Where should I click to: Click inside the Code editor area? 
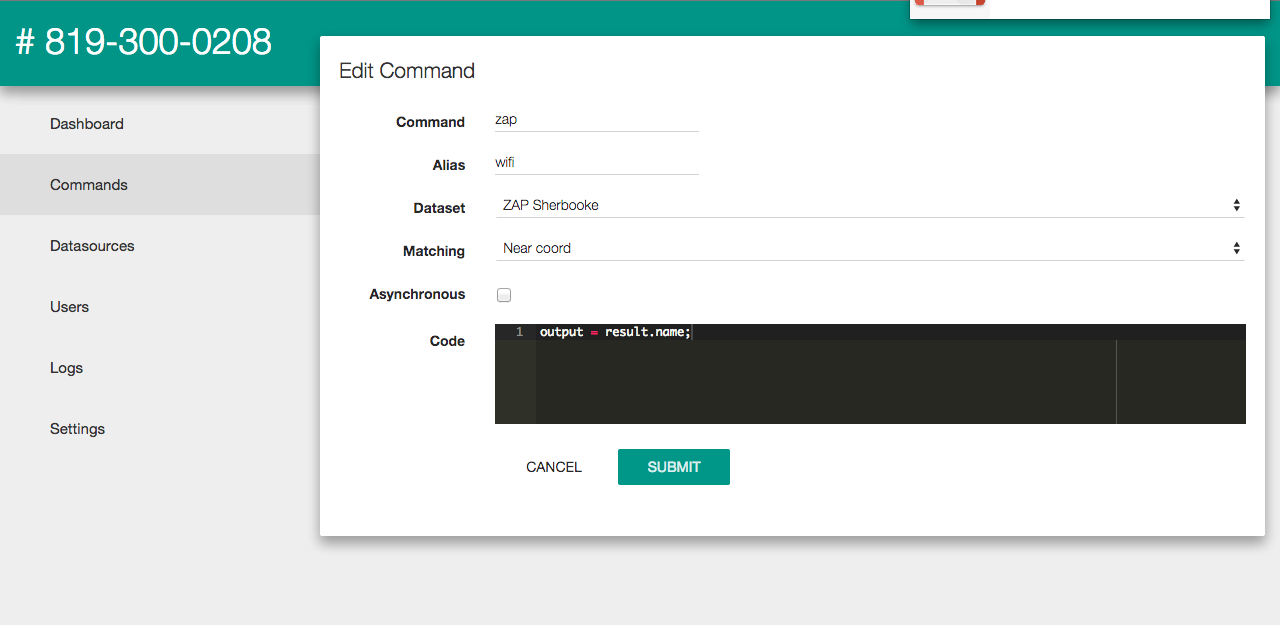[x=870, y=374]
